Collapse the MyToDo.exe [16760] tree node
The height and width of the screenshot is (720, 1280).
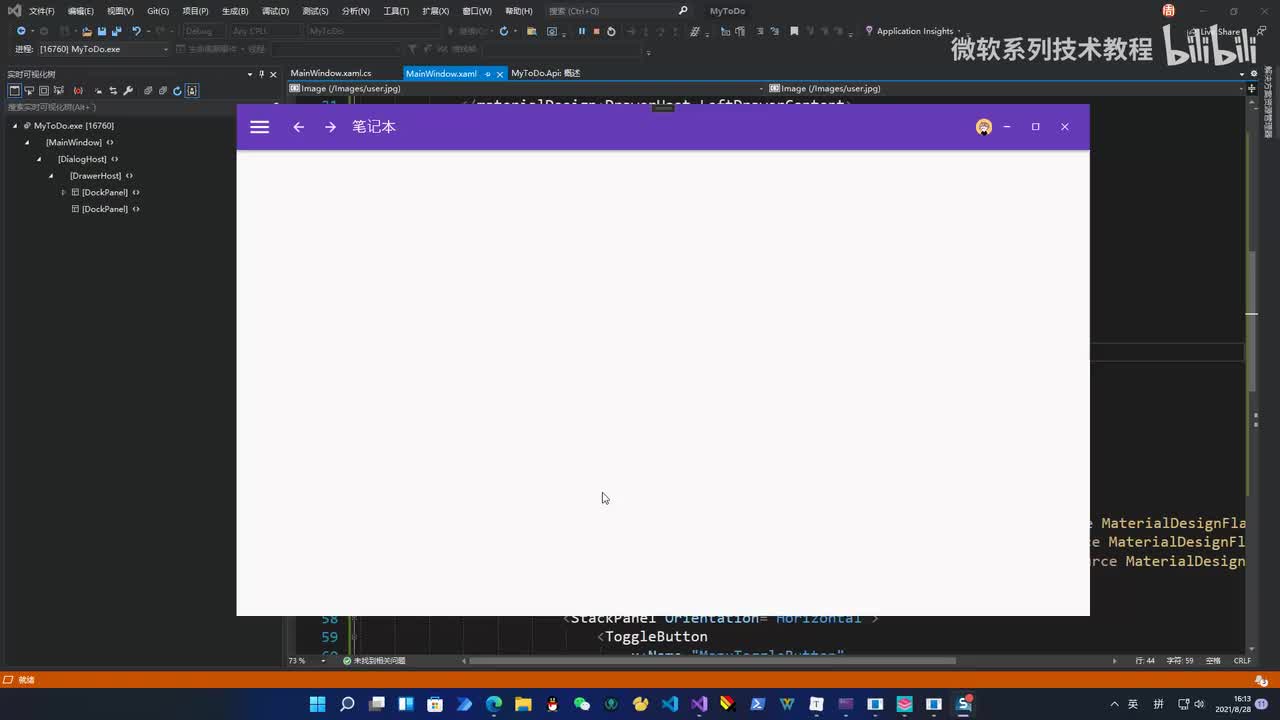(x=15, y=126)
